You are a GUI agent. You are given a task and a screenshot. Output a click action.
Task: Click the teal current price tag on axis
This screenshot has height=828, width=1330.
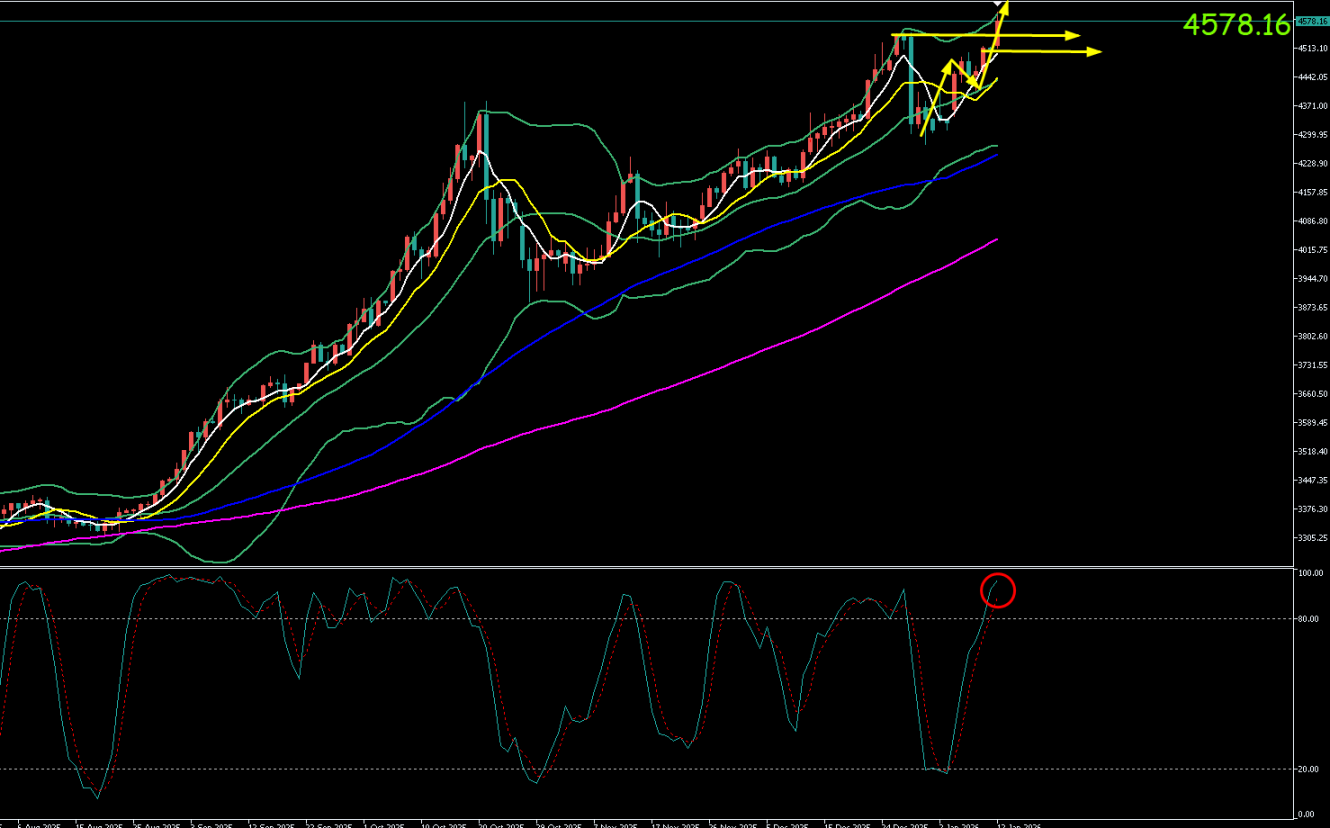1311,21
